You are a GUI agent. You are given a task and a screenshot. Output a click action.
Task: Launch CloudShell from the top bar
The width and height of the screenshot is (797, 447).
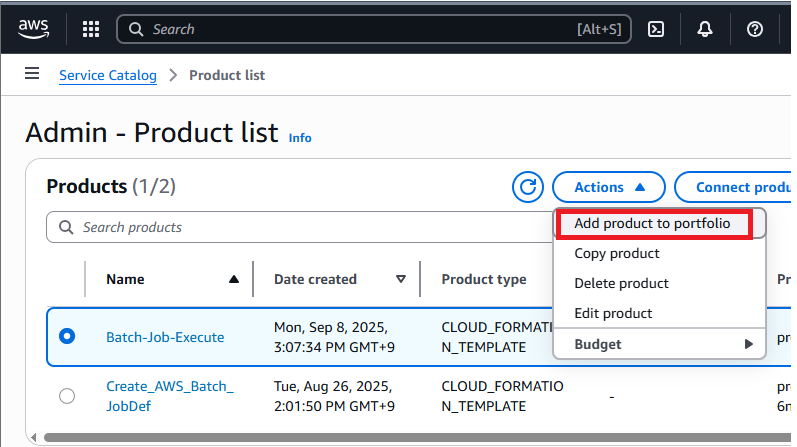tap(657, 29)
